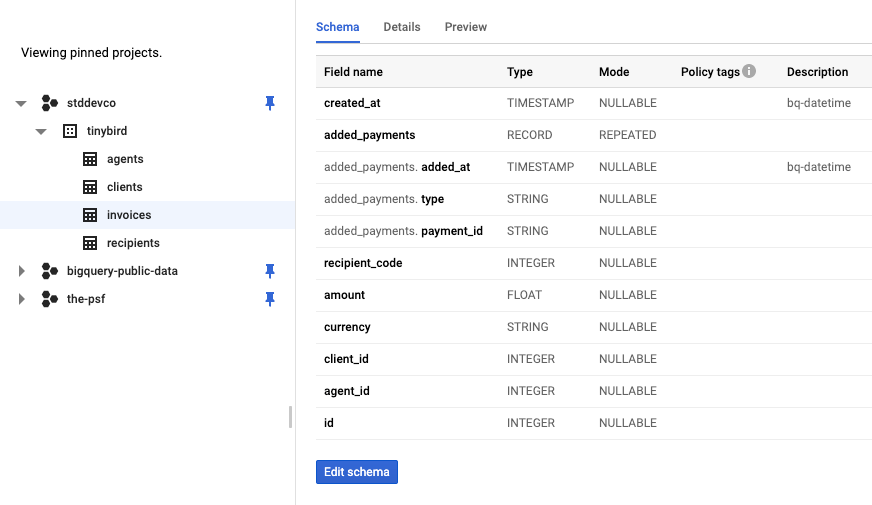The width and height of the screenshot is (872, 505).
Task: Unpin the the-psf project
Action: pyautogui.click(x=269, y=299)
